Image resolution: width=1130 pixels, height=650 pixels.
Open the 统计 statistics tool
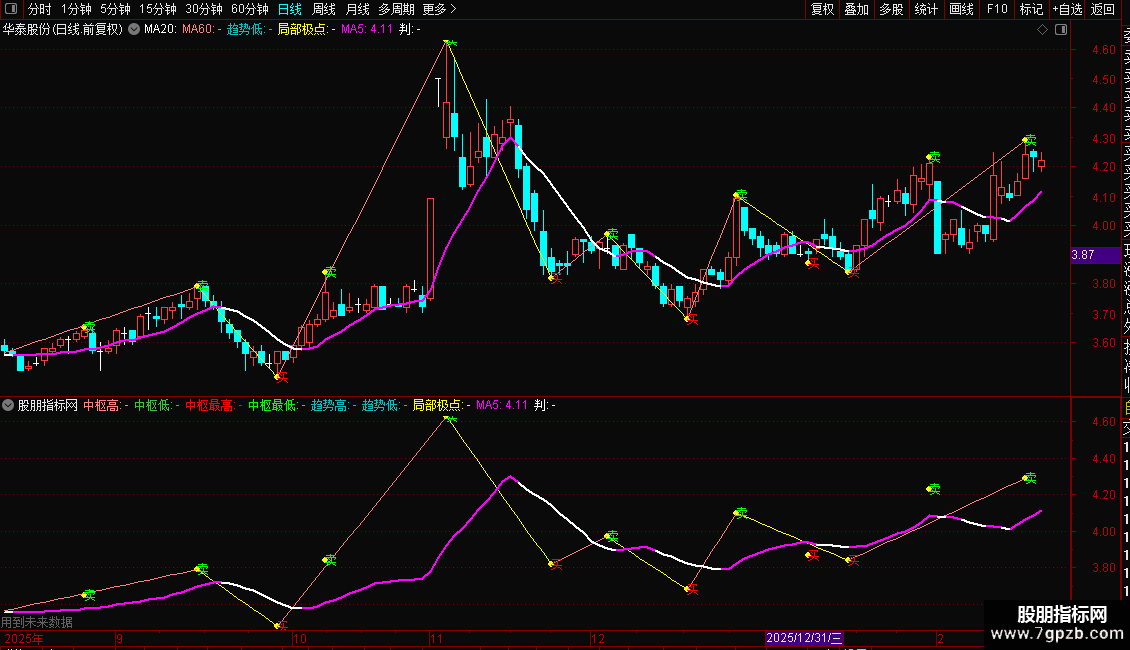[926, 9]
